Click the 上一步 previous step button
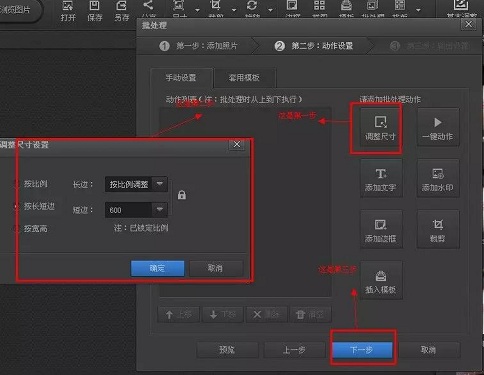Image resolution: width=484 pixels, height=375 pixels. [x=294, y=350]
